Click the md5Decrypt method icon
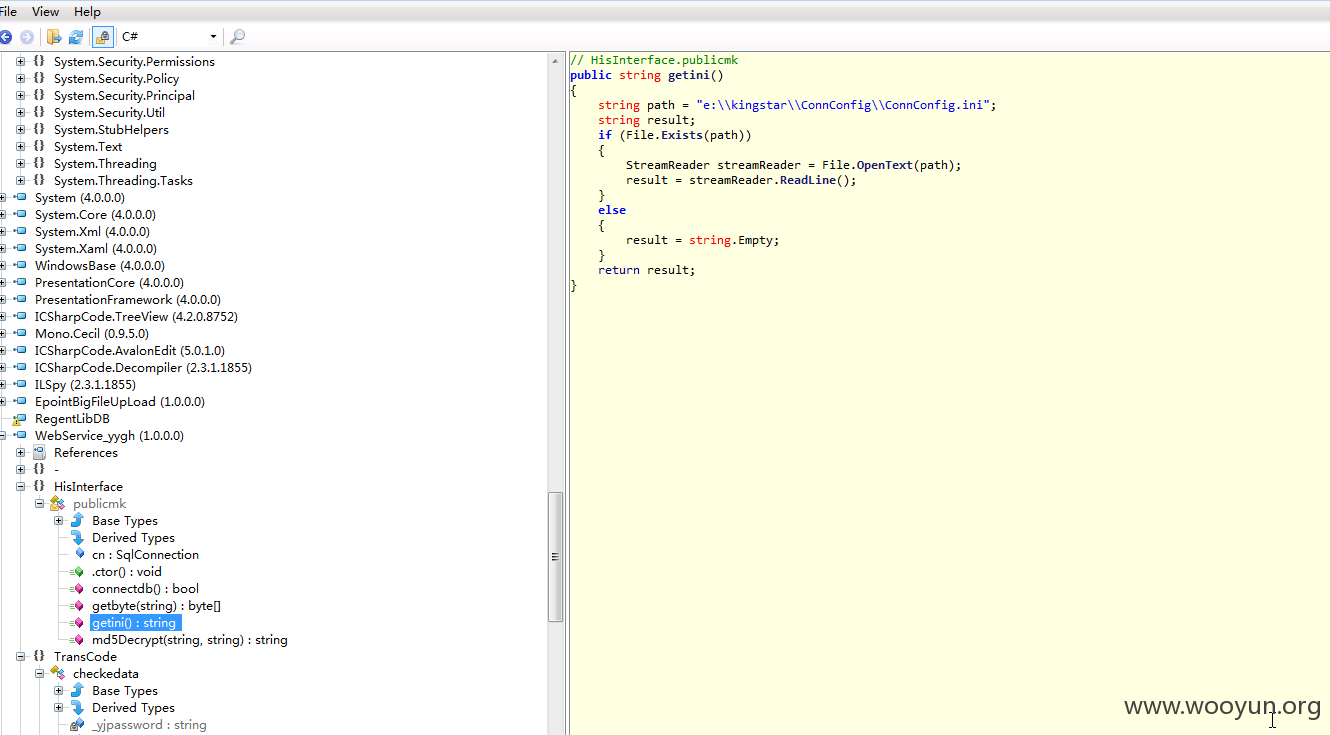The image size is (1330, 735). [77, 640]
